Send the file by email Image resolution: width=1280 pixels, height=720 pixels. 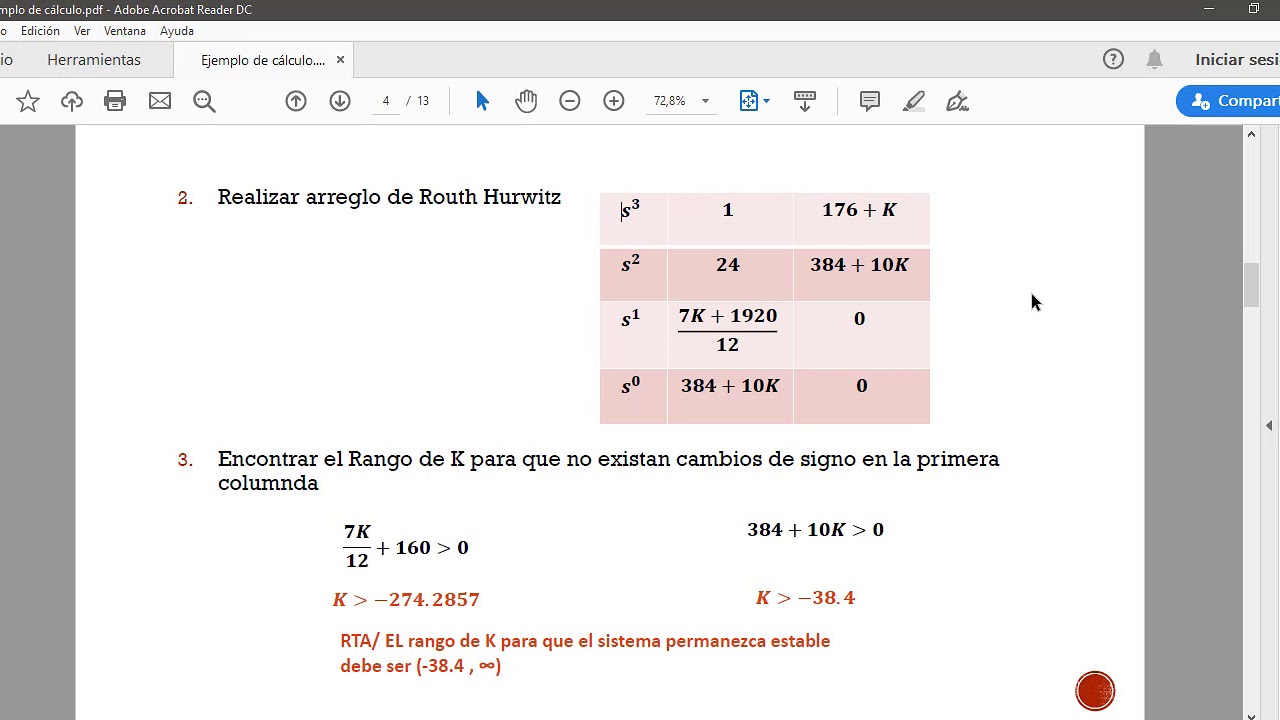[x=160, y=101]
